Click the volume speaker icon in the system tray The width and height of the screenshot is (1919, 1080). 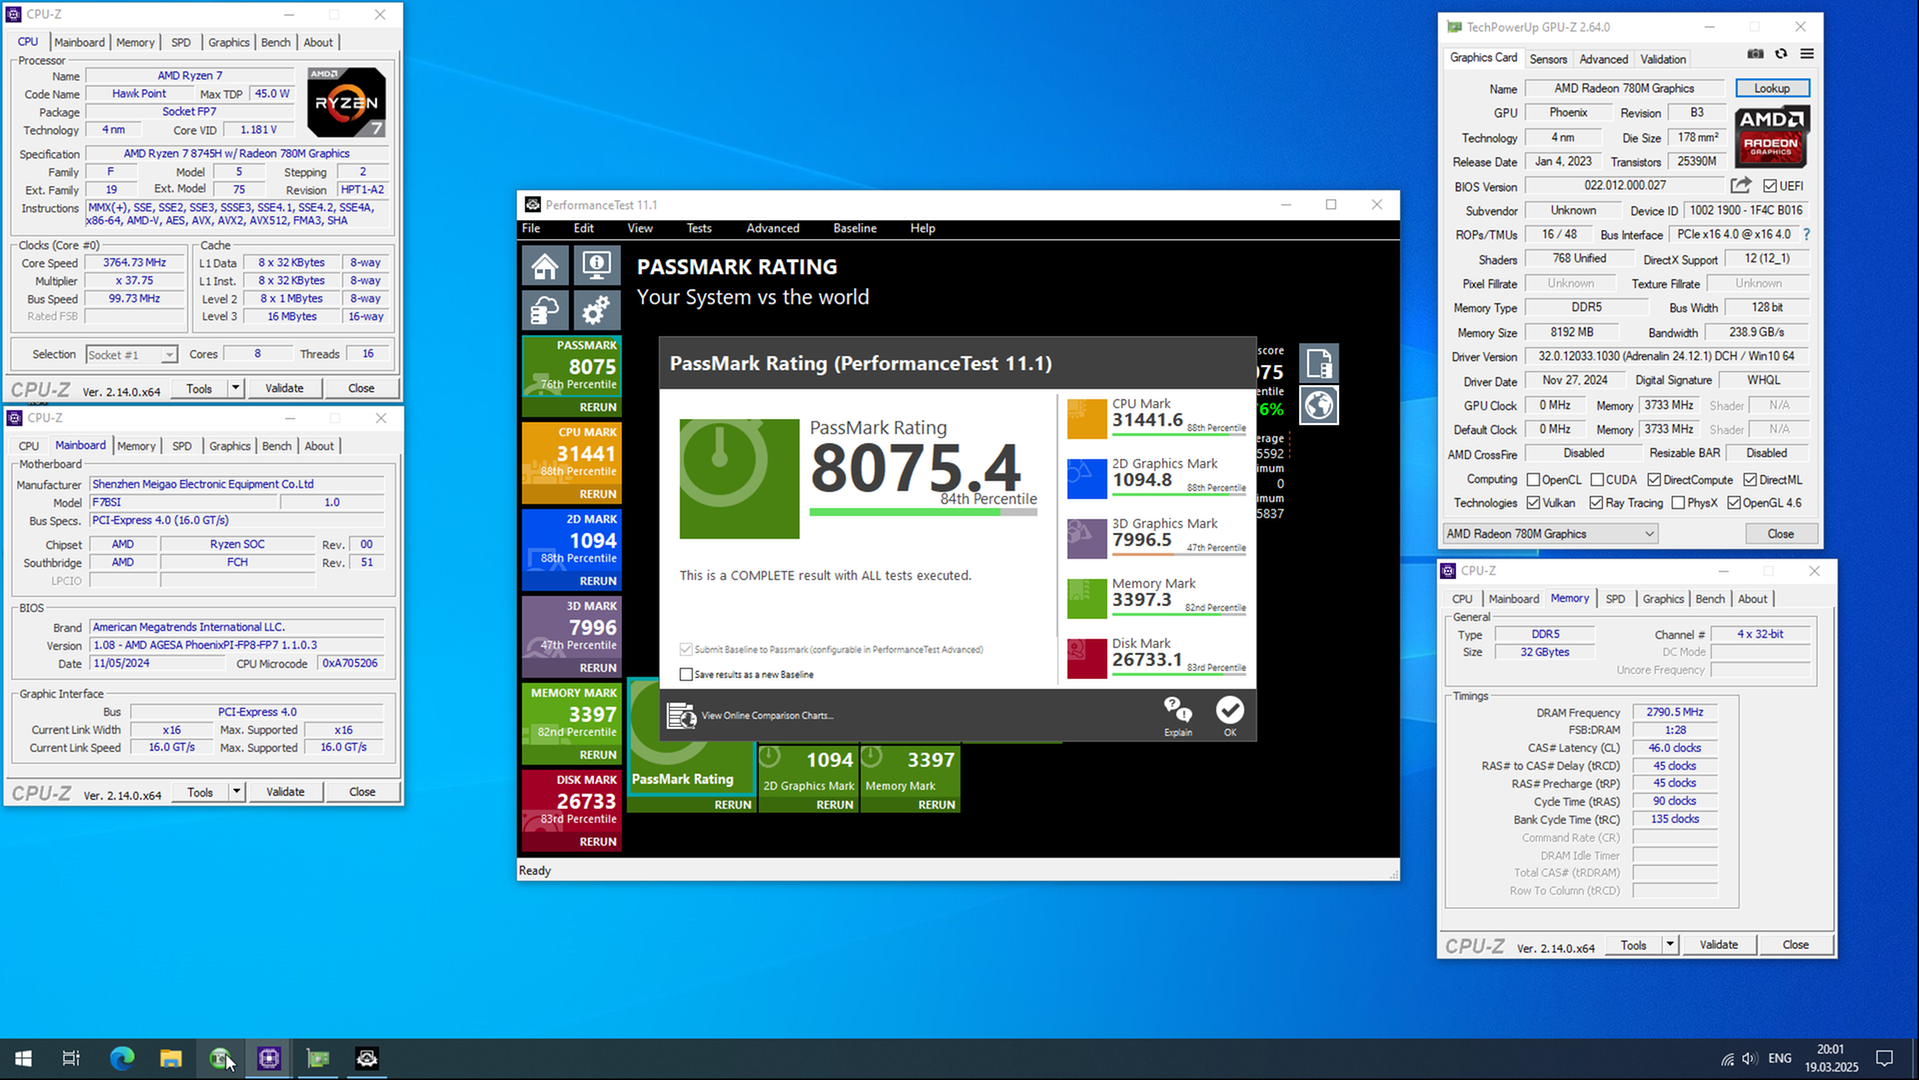[x=1749, y=1059]
